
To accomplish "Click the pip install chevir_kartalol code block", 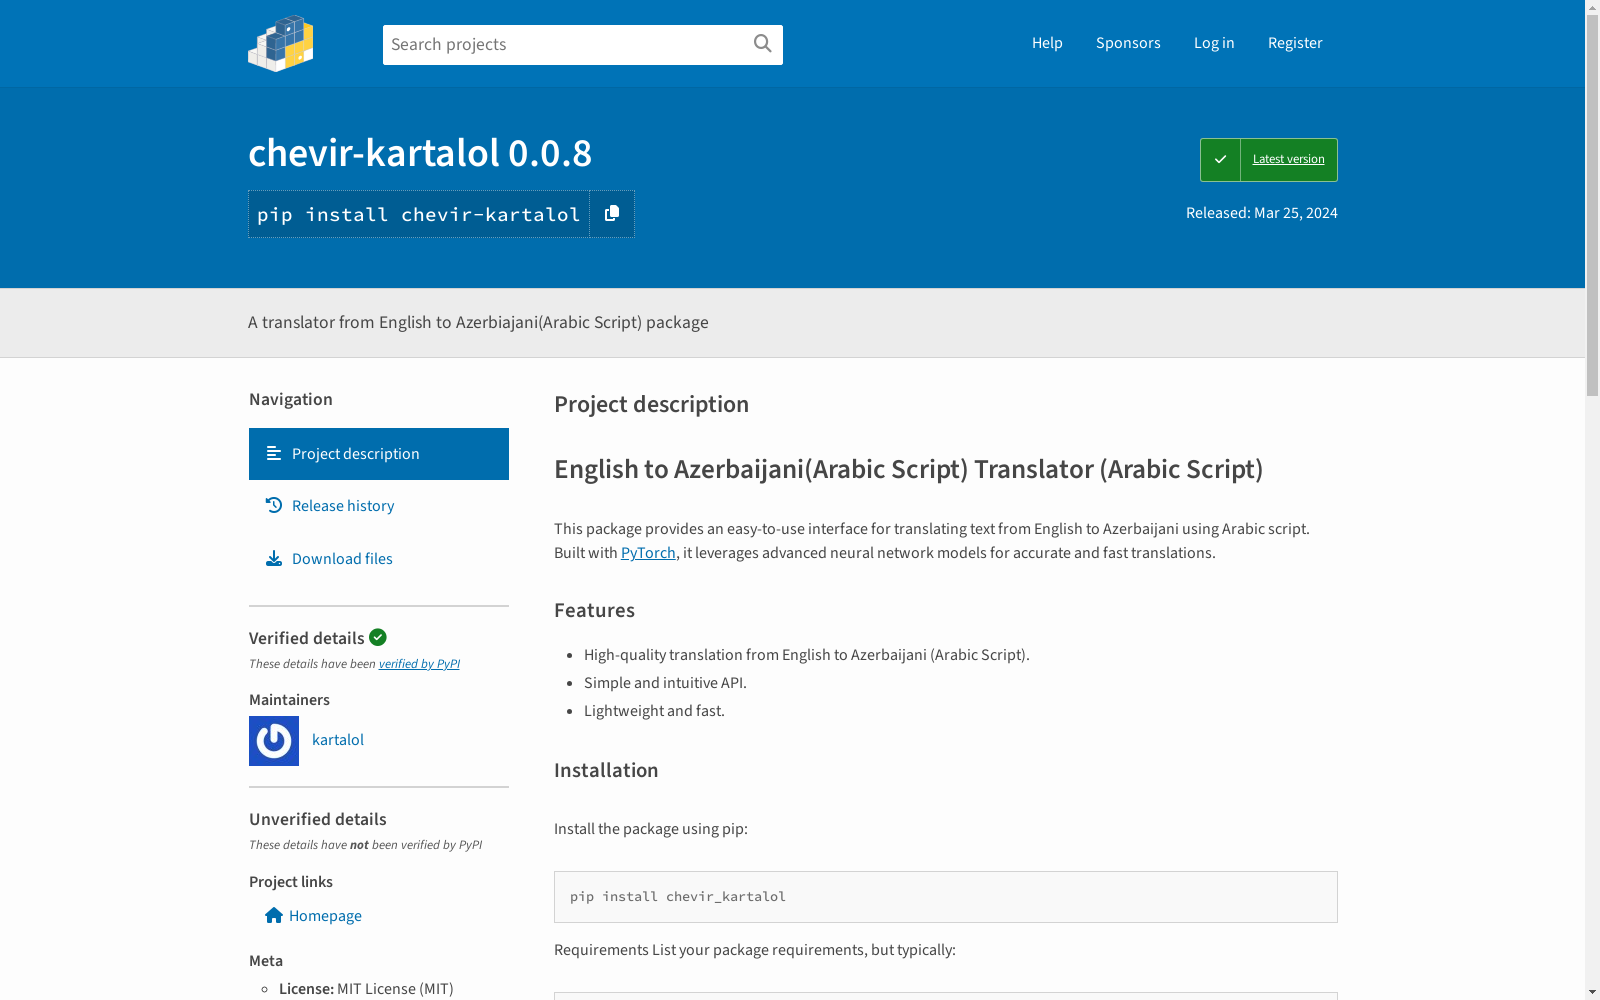I will (946, 897).
